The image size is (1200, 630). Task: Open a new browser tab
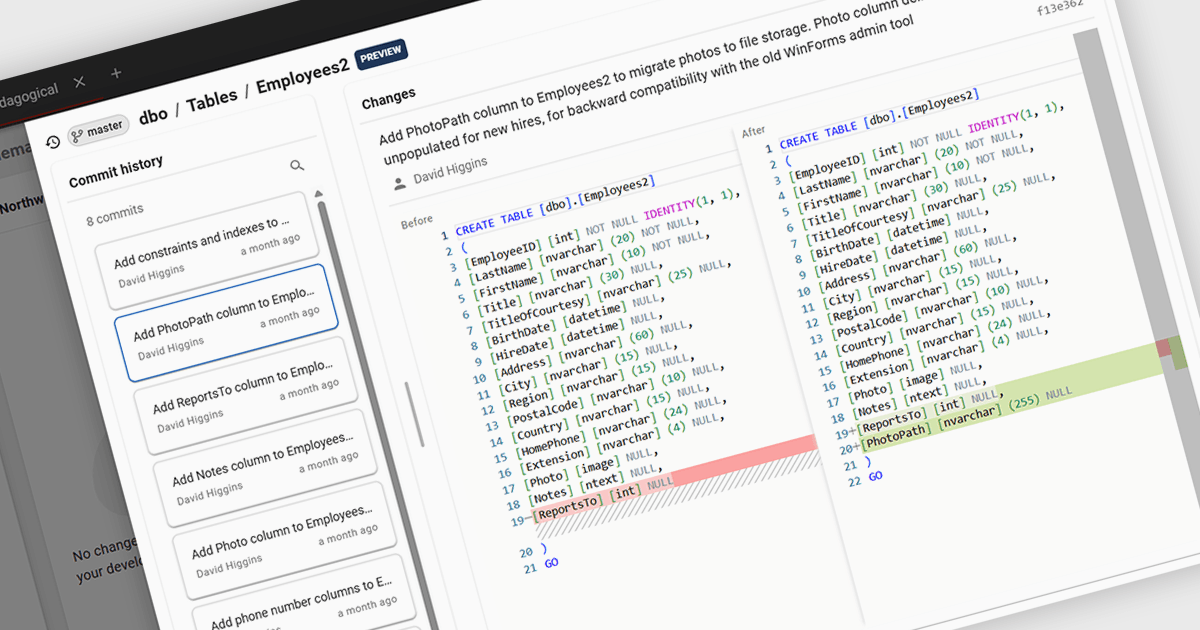click(x=116, y=73)
